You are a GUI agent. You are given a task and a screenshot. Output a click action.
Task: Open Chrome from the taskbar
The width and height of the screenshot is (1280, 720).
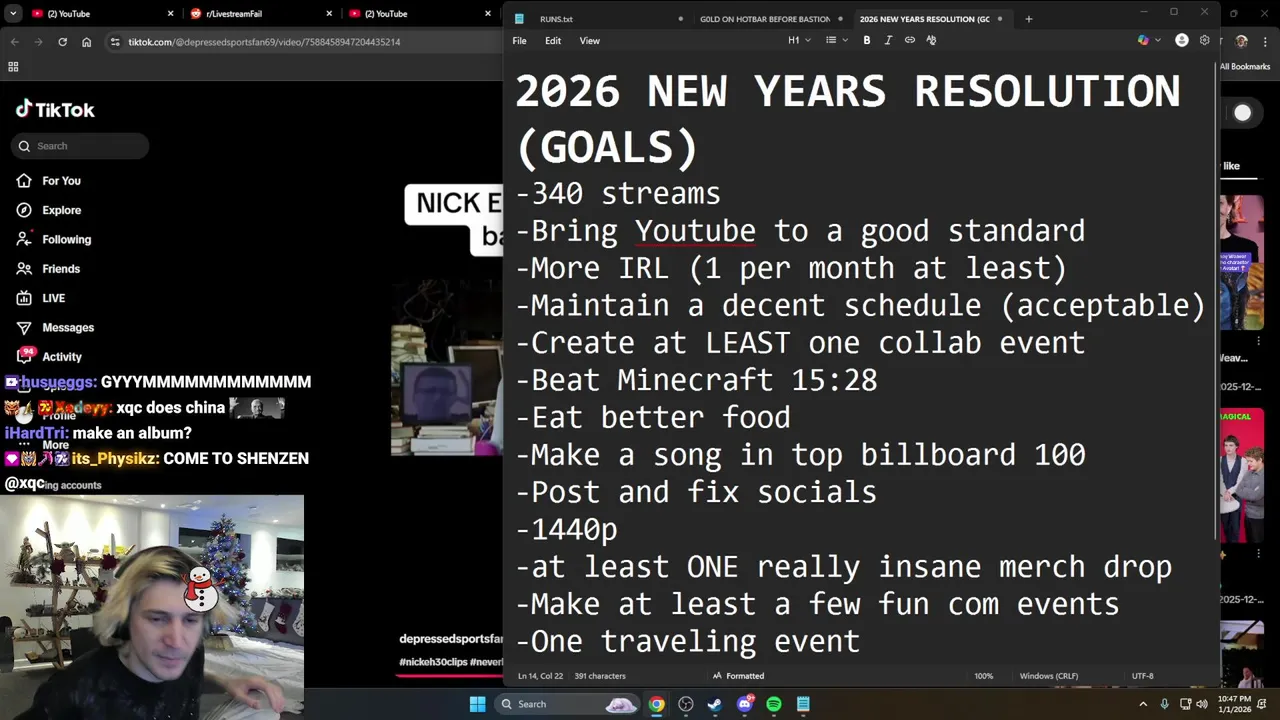point(656,704)
